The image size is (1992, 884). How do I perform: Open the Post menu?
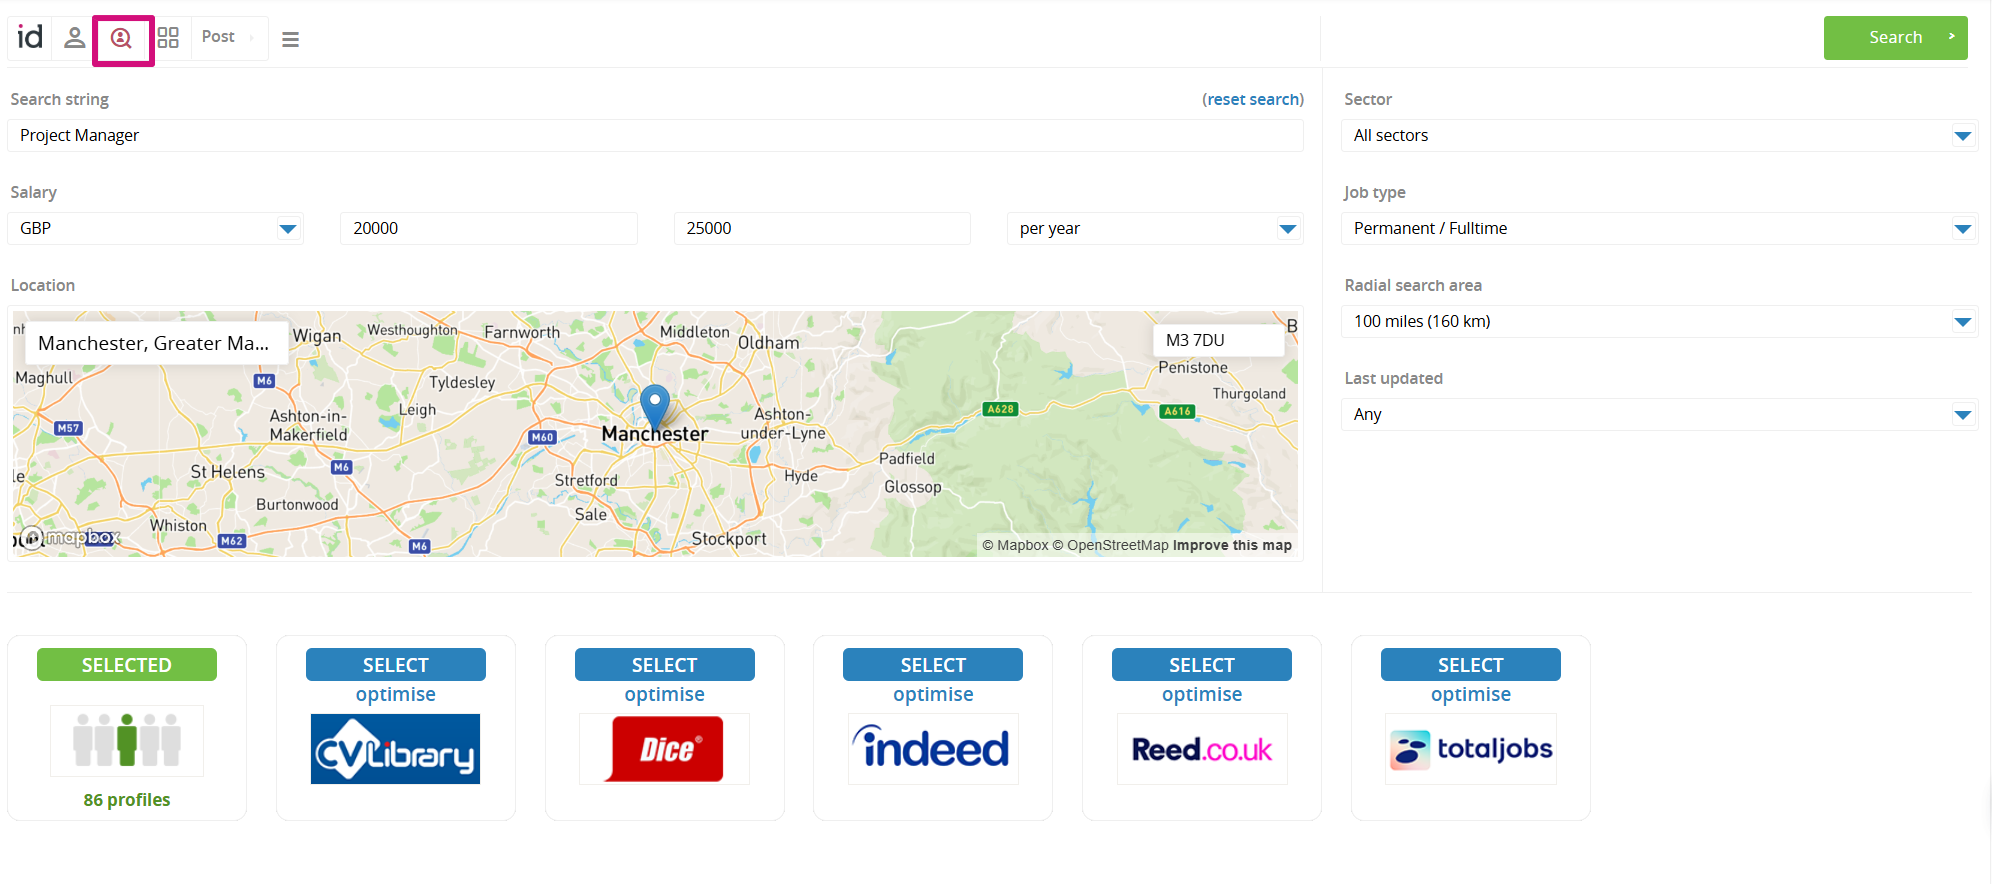(229, 38)
